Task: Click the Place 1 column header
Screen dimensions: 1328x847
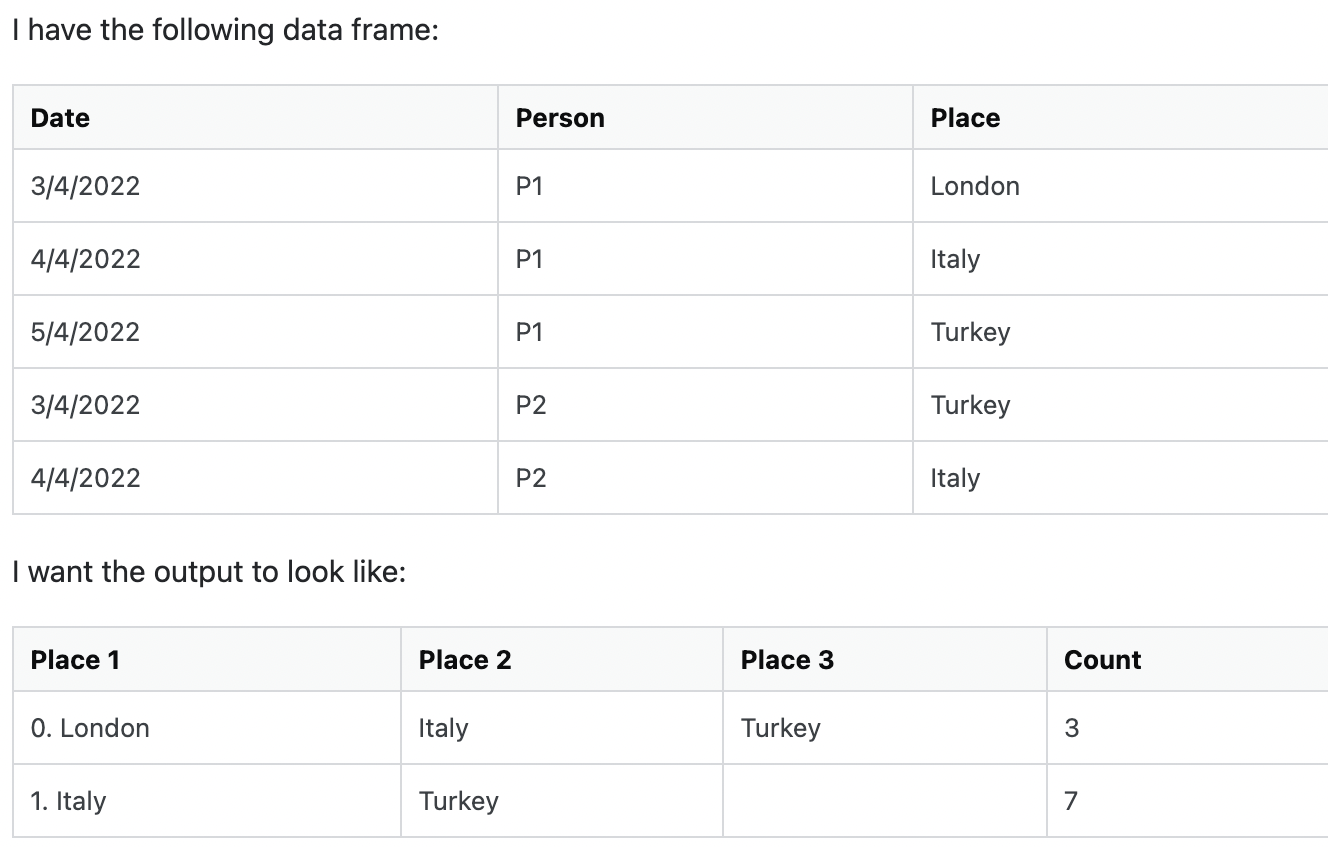Action: (75, 660)
